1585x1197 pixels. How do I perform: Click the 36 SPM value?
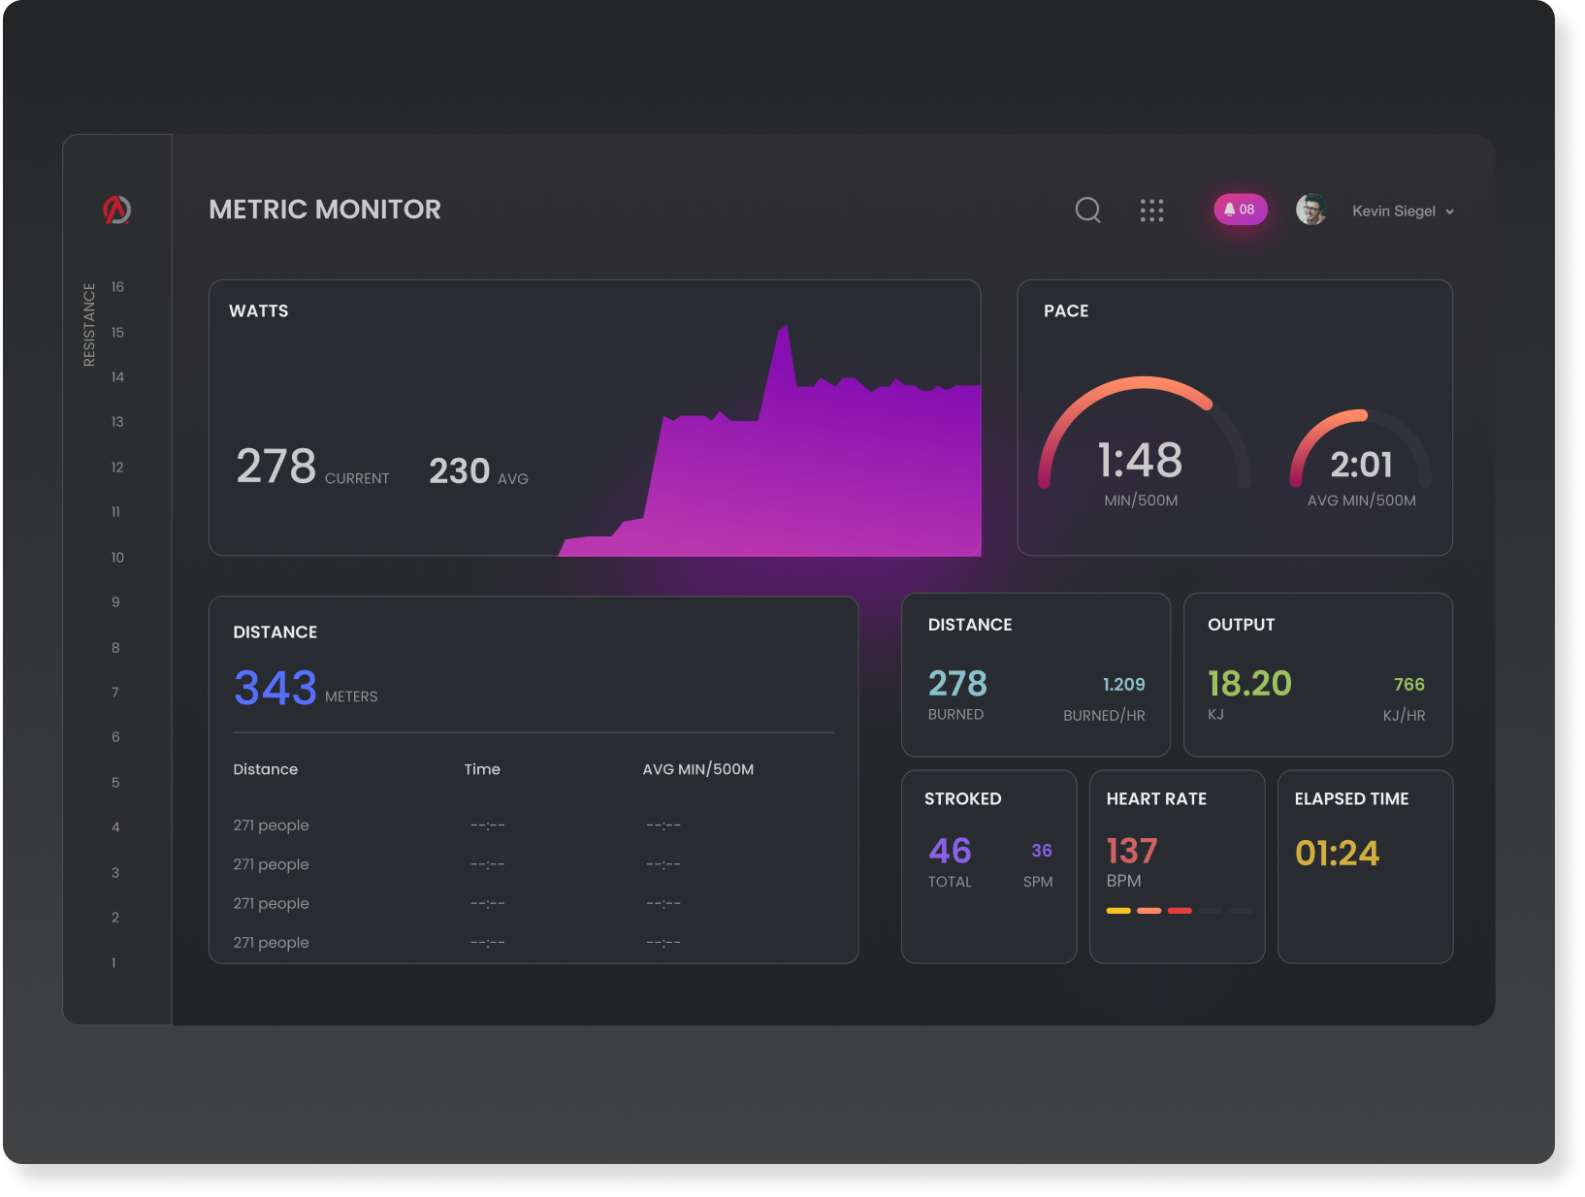[x=1041, y=850]
